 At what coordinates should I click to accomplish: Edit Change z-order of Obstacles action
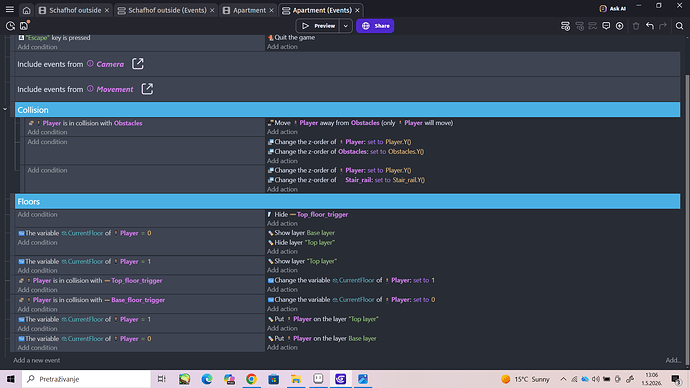click(345, 151)
